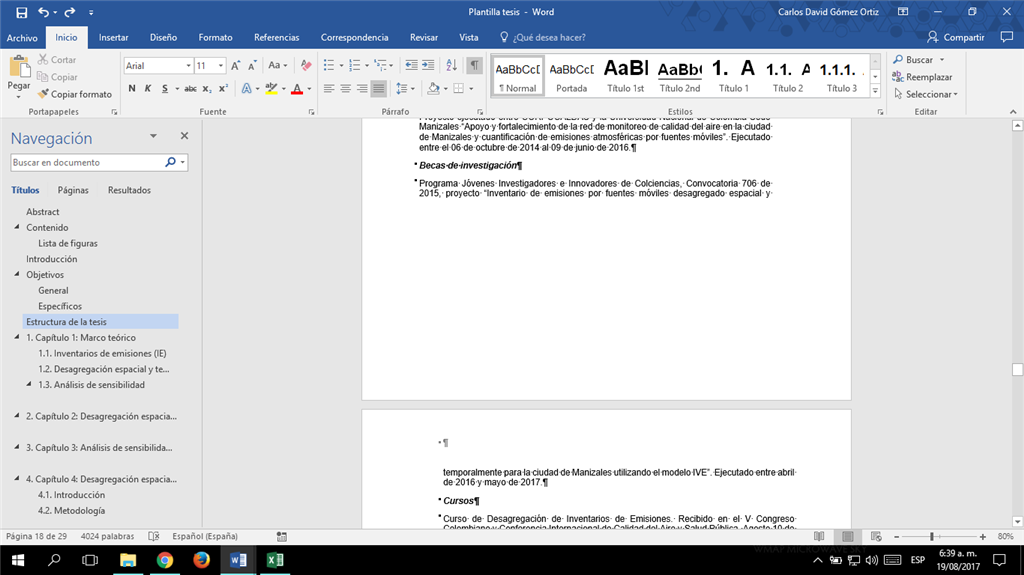Apply the Portada style
1024x575 pixels.
click(x=571, y=76)
